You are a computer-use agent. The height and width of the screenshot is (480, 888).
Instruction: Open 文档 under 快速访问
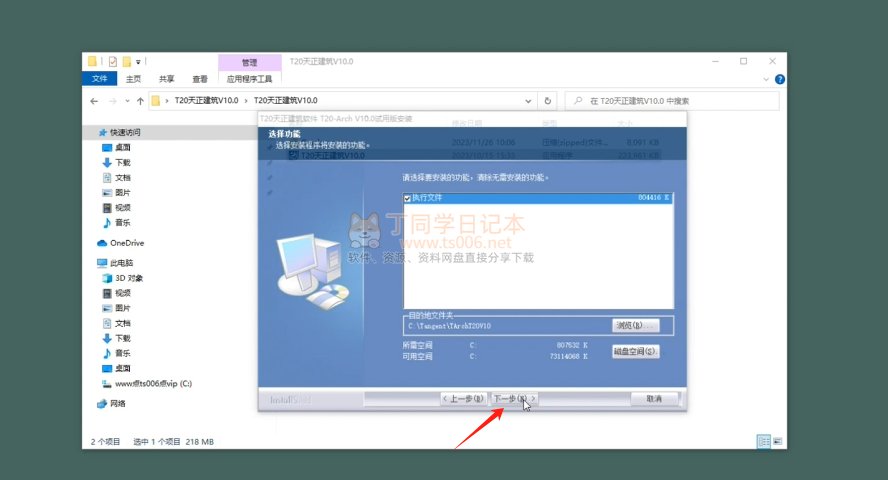coord(122,177)
